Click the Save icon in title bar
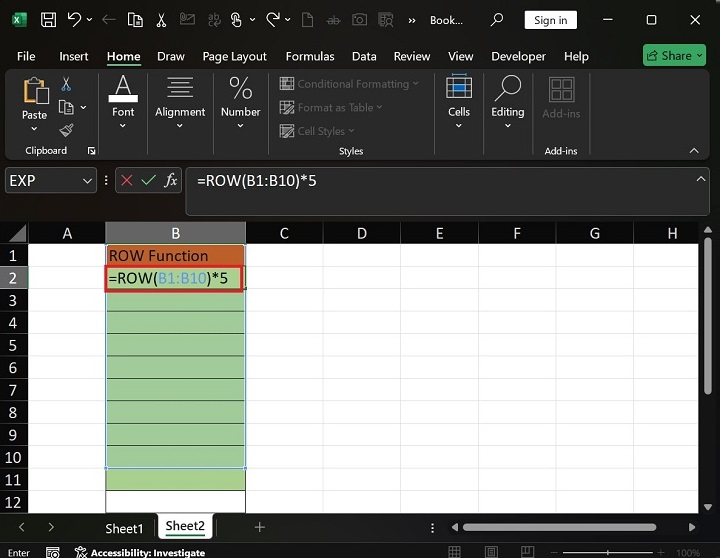 point(48,20)
